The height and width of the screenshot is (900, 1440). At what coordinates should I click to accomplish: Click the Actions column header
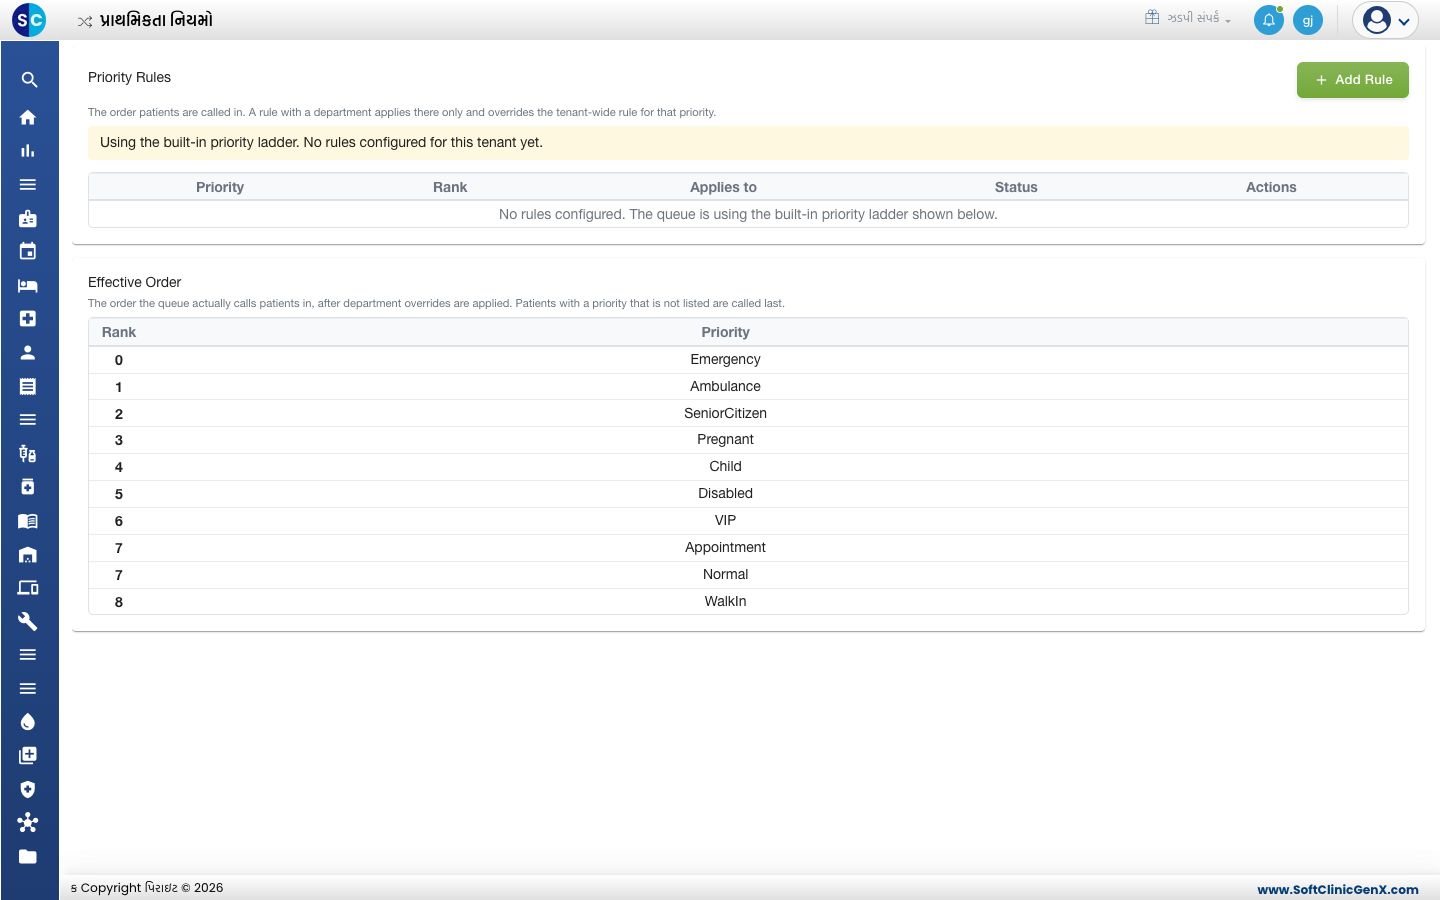1271,187
